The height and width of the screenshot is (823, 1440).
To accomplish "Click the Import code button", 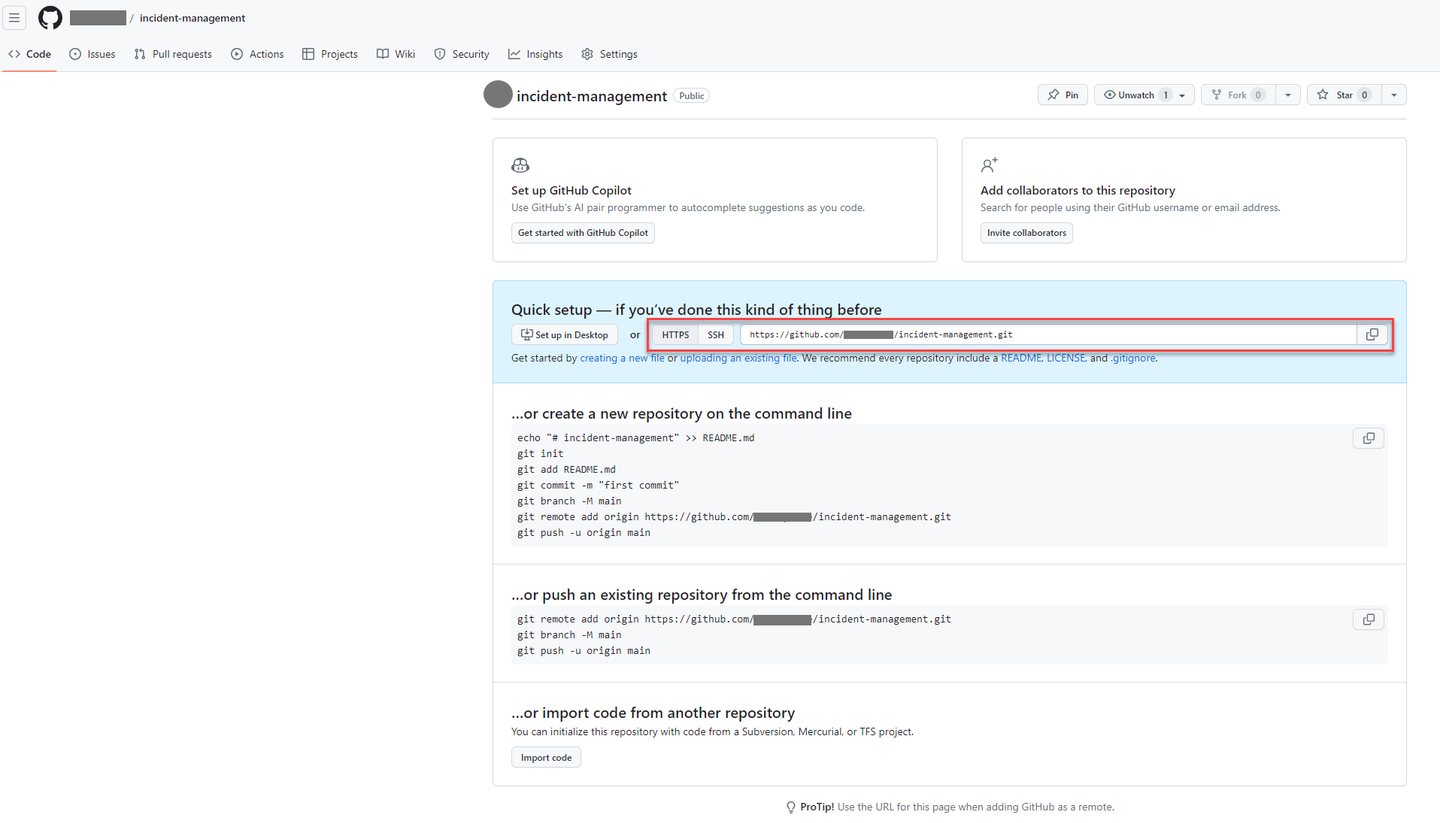I will pyautogui.click(x=546, y=758).
